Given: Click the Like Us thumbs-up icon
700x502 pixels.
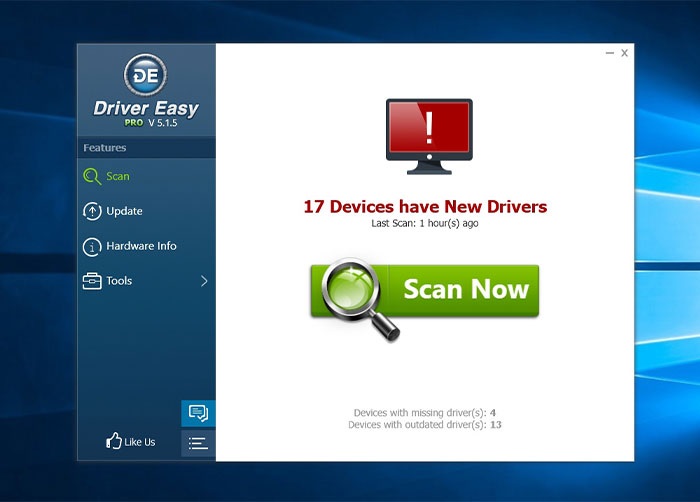Looking at the screenshot, I should 113,441.
